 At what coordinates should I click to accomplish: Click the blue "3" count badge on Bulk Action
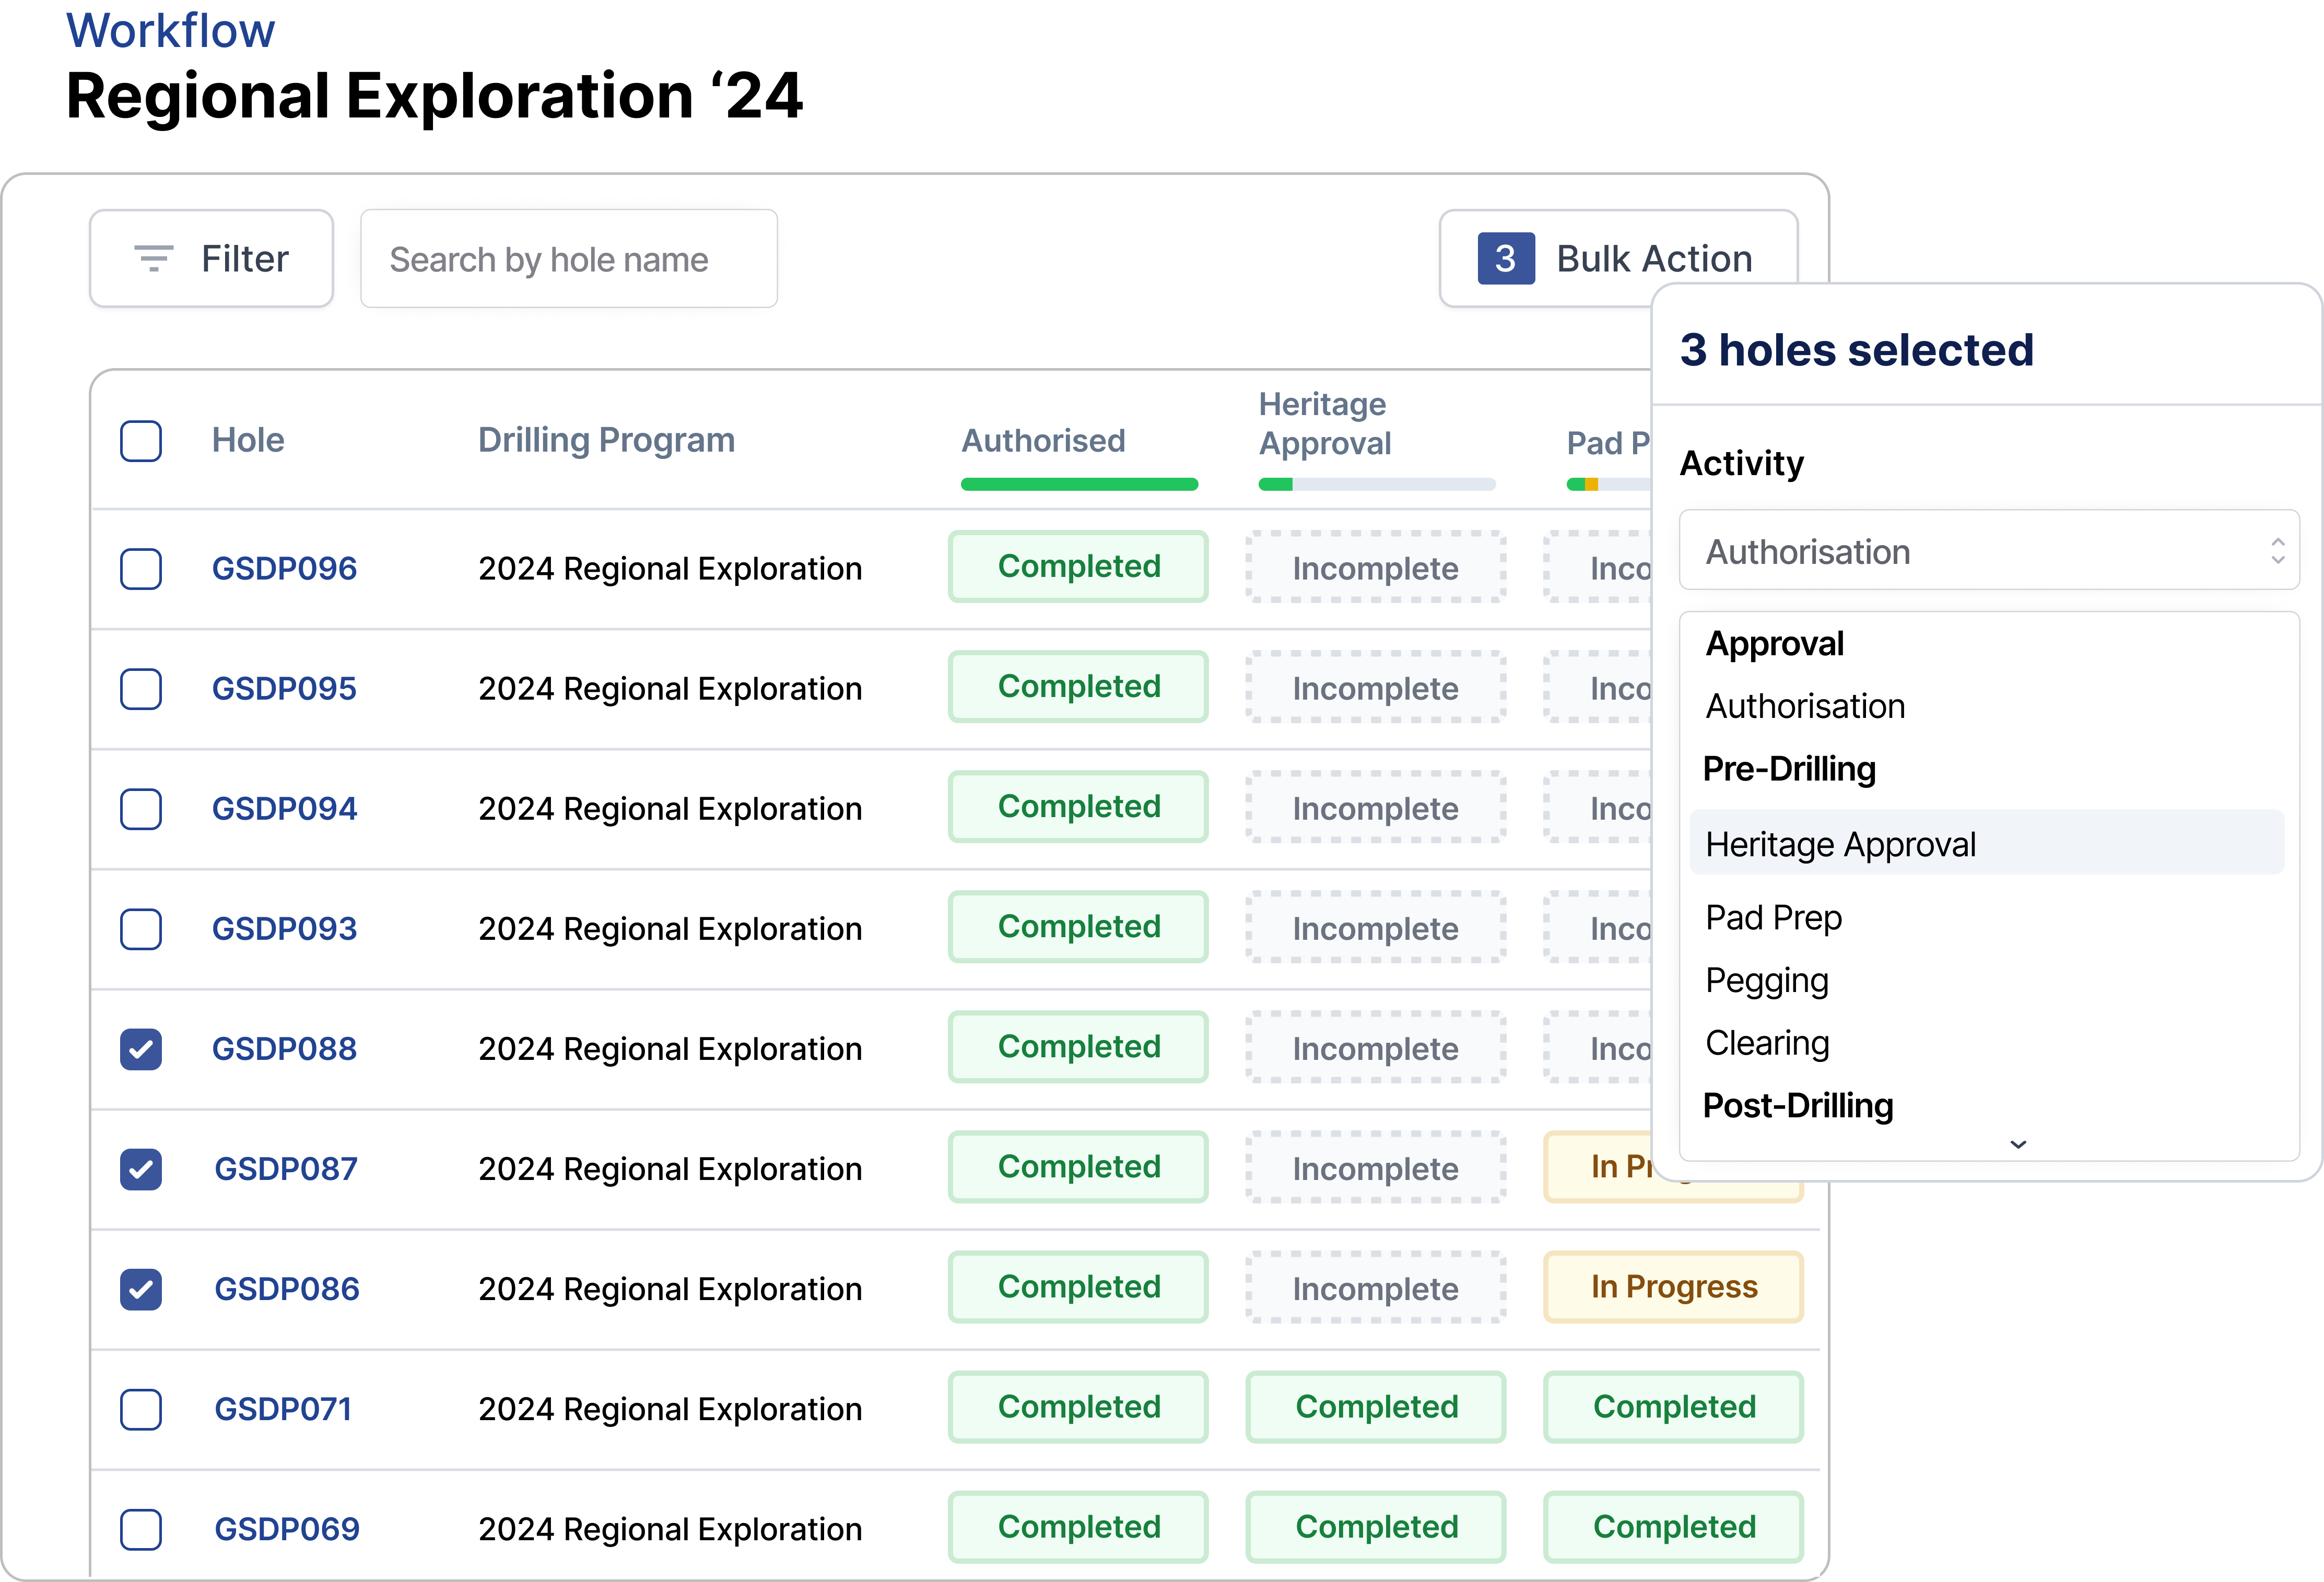(x=1506, y=258)
